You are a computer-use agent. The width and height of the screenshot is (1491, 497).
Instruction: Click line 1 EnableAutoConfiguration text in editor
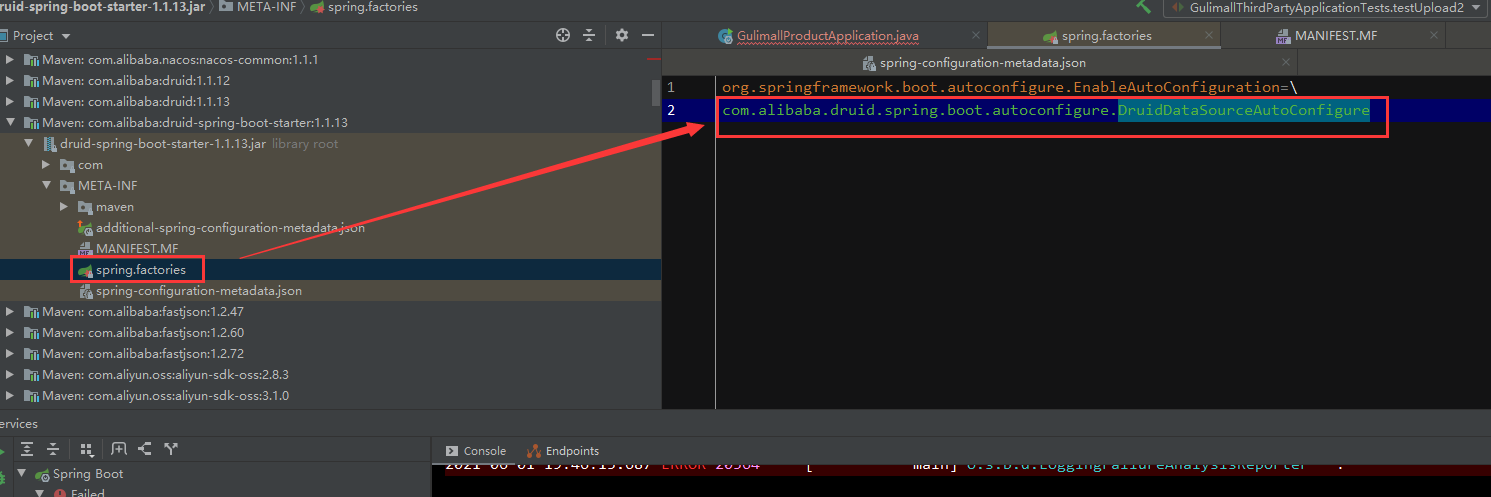[1008, 88]
